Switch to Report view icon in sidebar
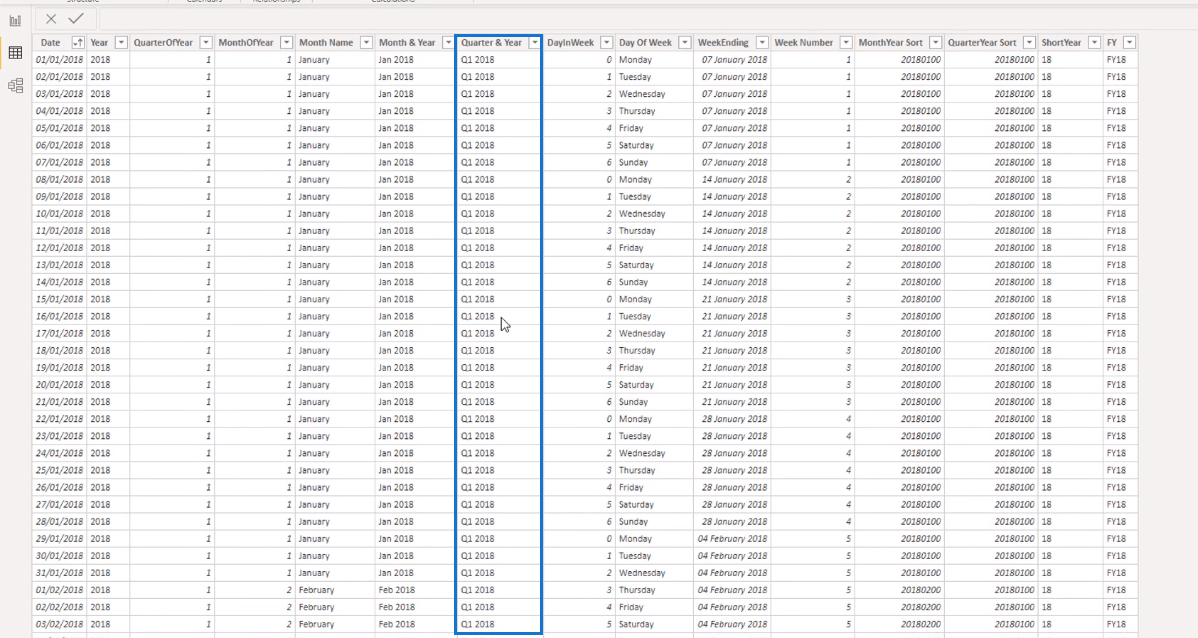This screenshot has height=638, width=1198. (15, 21)
